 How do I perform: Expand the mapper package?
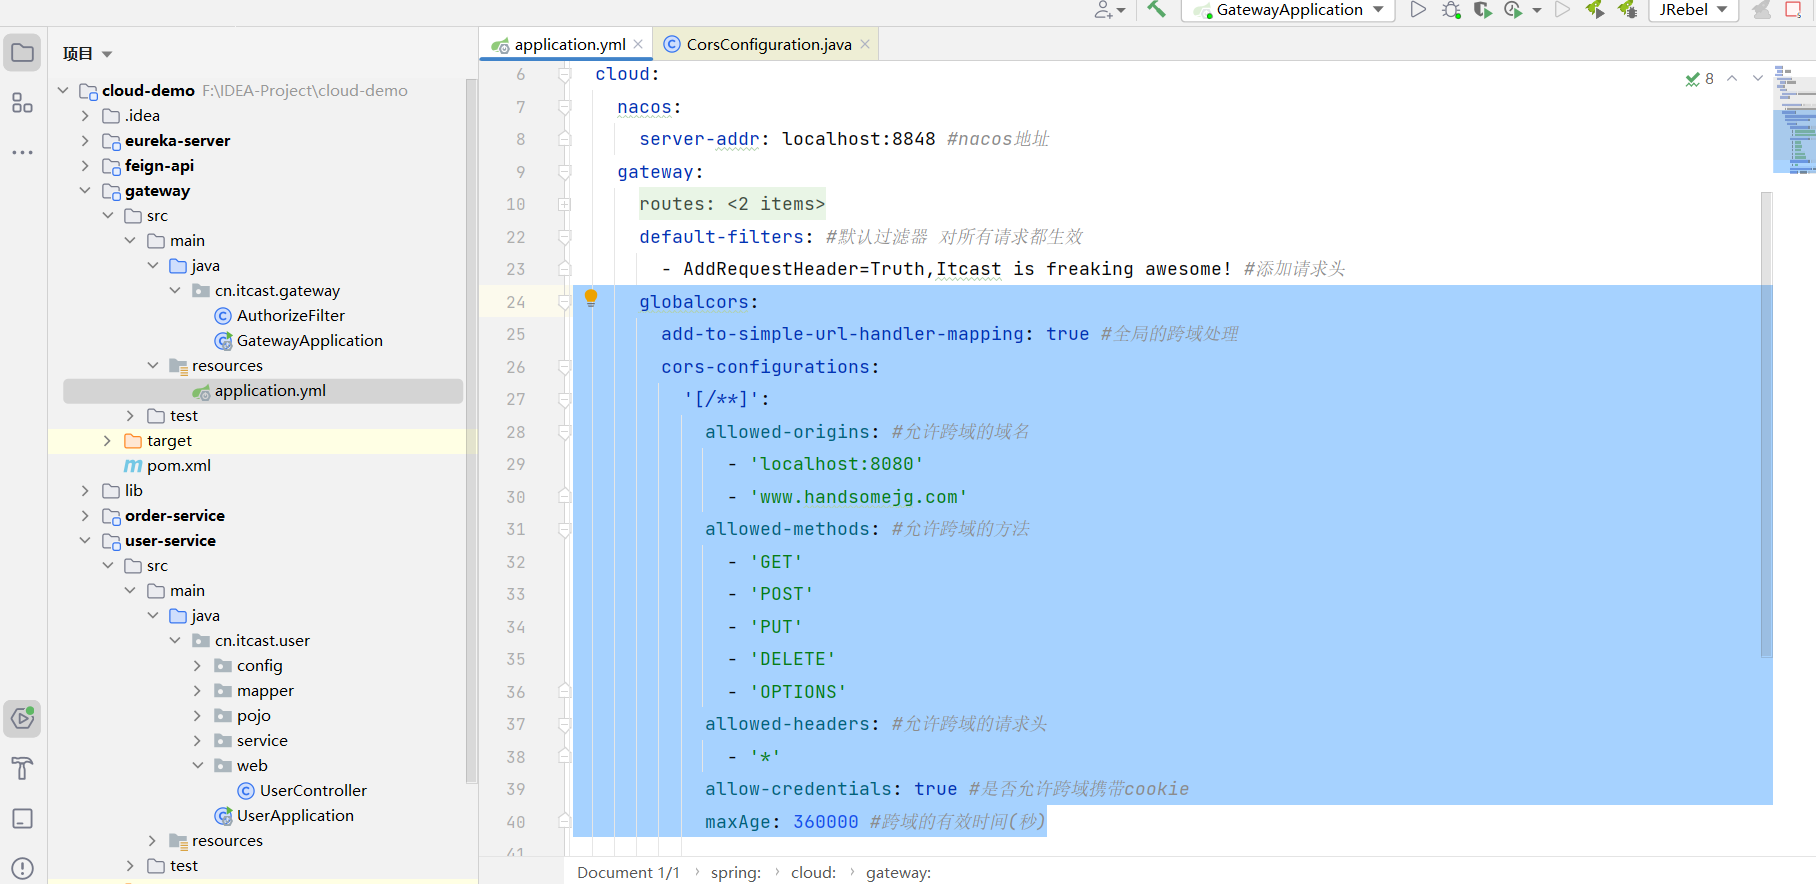click(197, 690)
